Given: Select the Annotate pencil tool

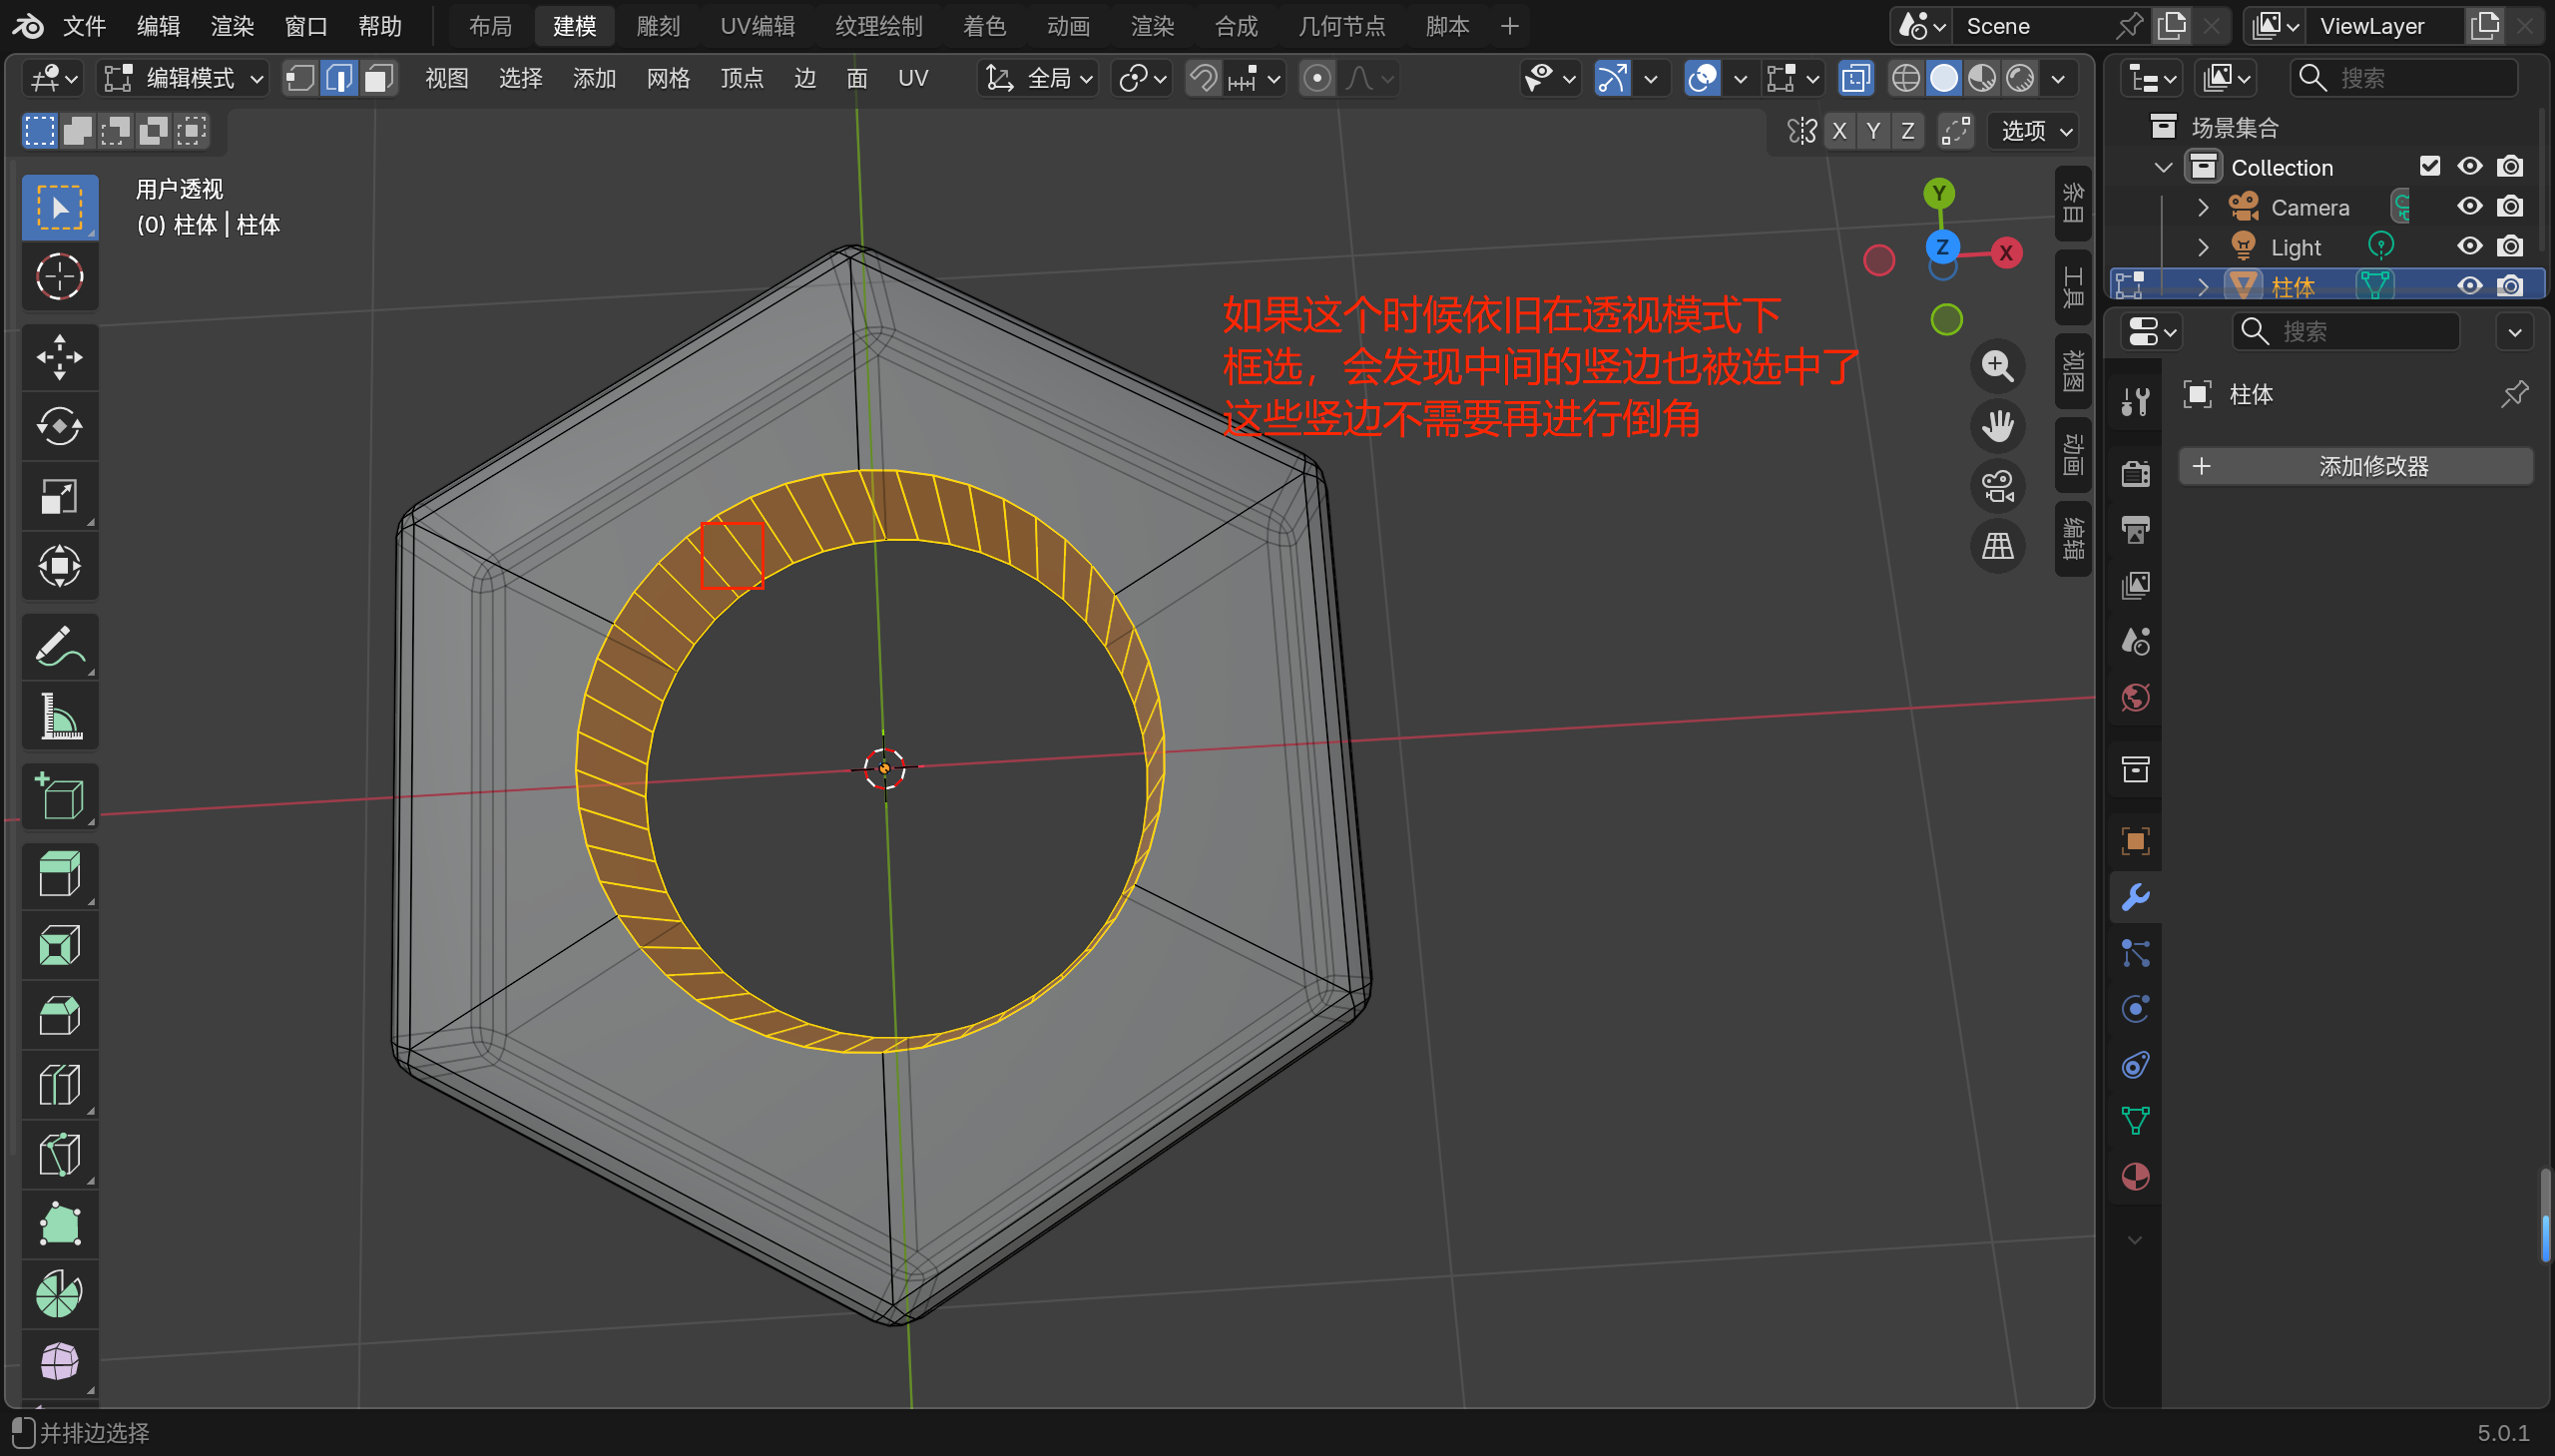Looking at the screenshot, I should point(59,646).
